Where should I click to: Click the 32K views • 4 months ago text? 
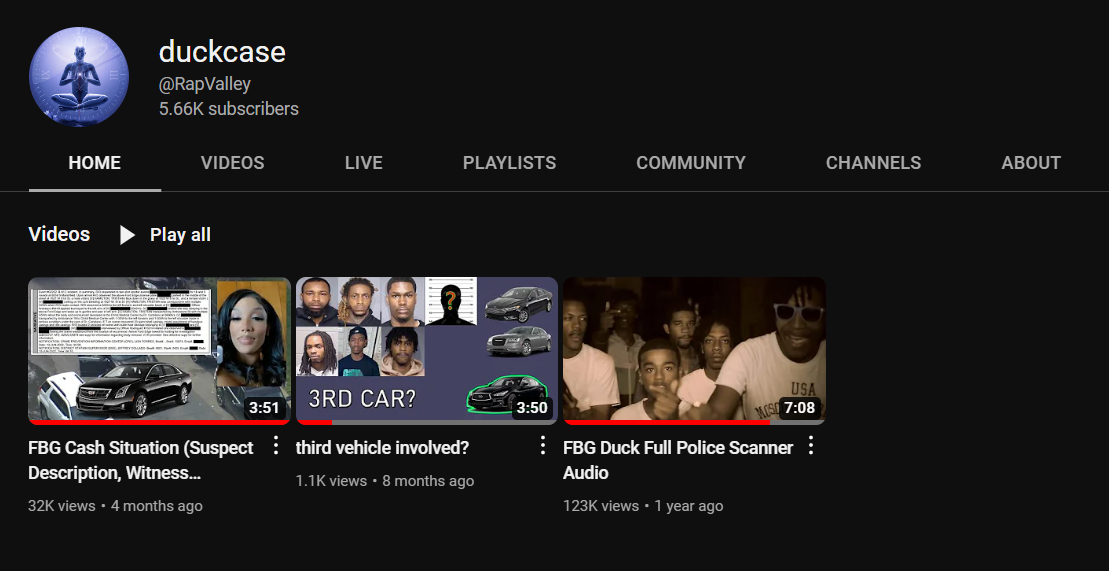pos(115,506)
